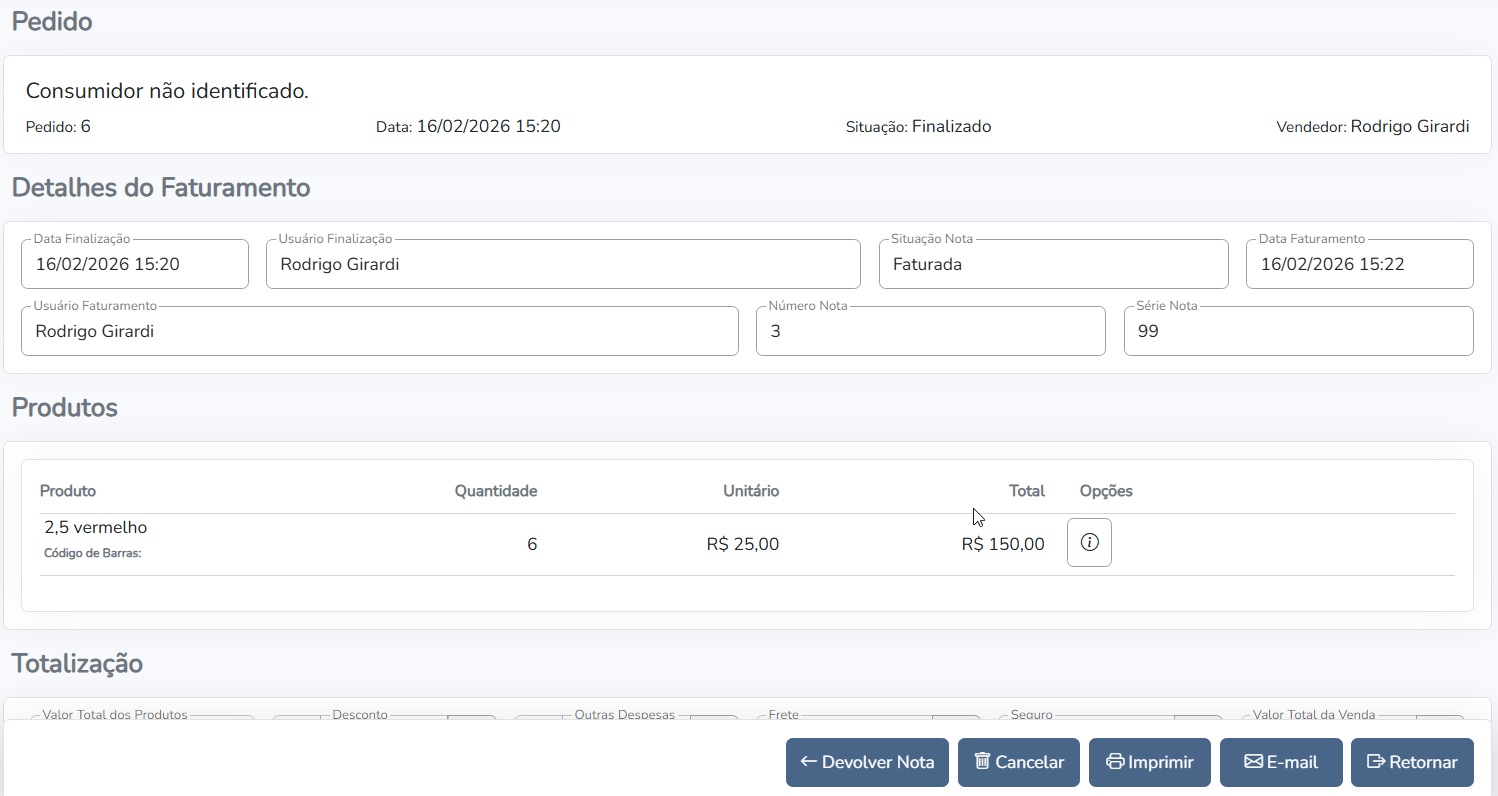Go back using the Retornar button

(x=1411, y=762)
